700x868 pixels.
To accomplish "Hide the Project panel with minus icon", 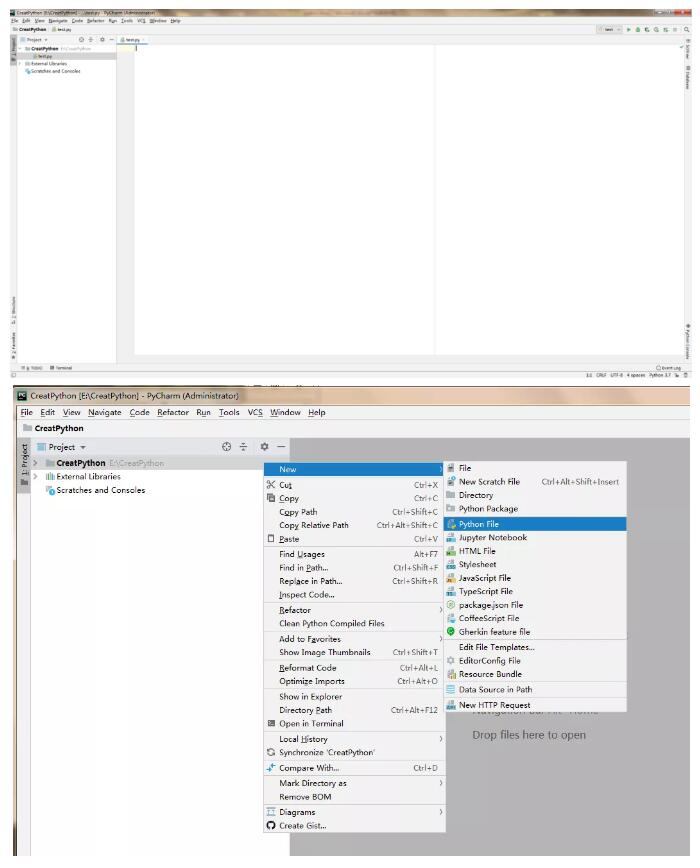I will click(281, 446).
